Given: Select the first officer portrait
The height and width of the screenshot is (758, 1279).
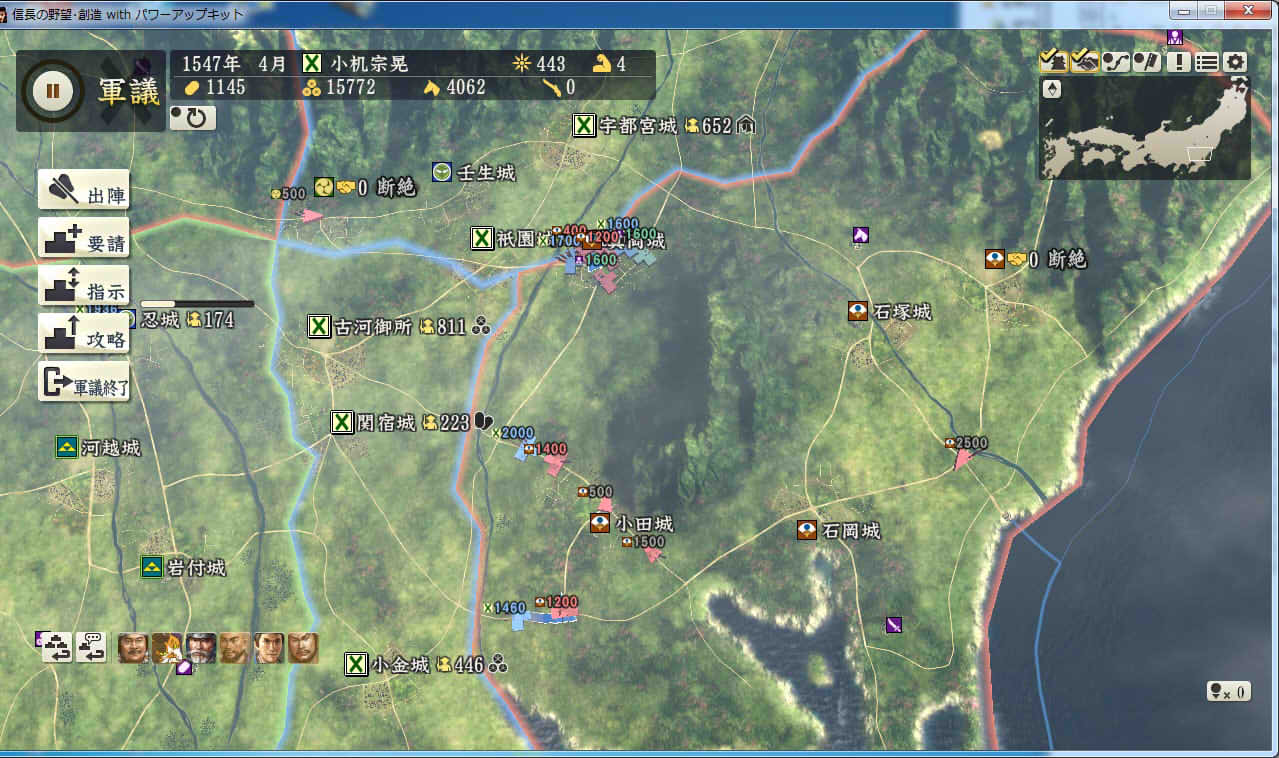Looking at the screenshot, I should point(133,648).
